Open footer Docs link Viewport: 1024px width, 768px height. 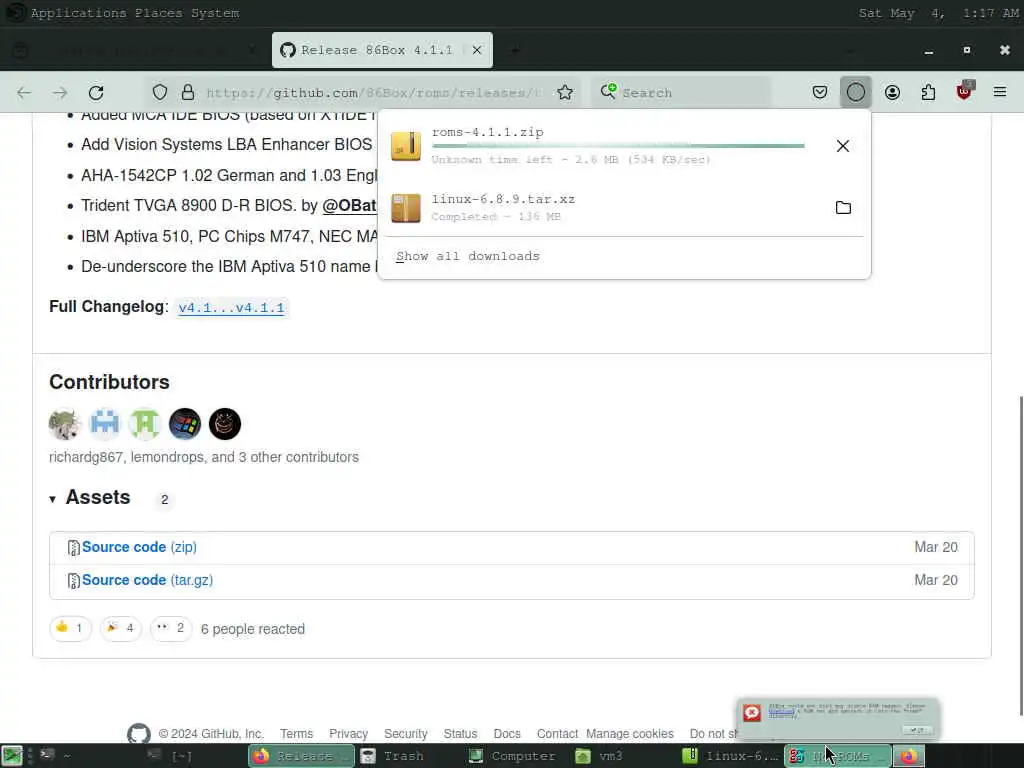pyautogui.click(x=507, y=733)
